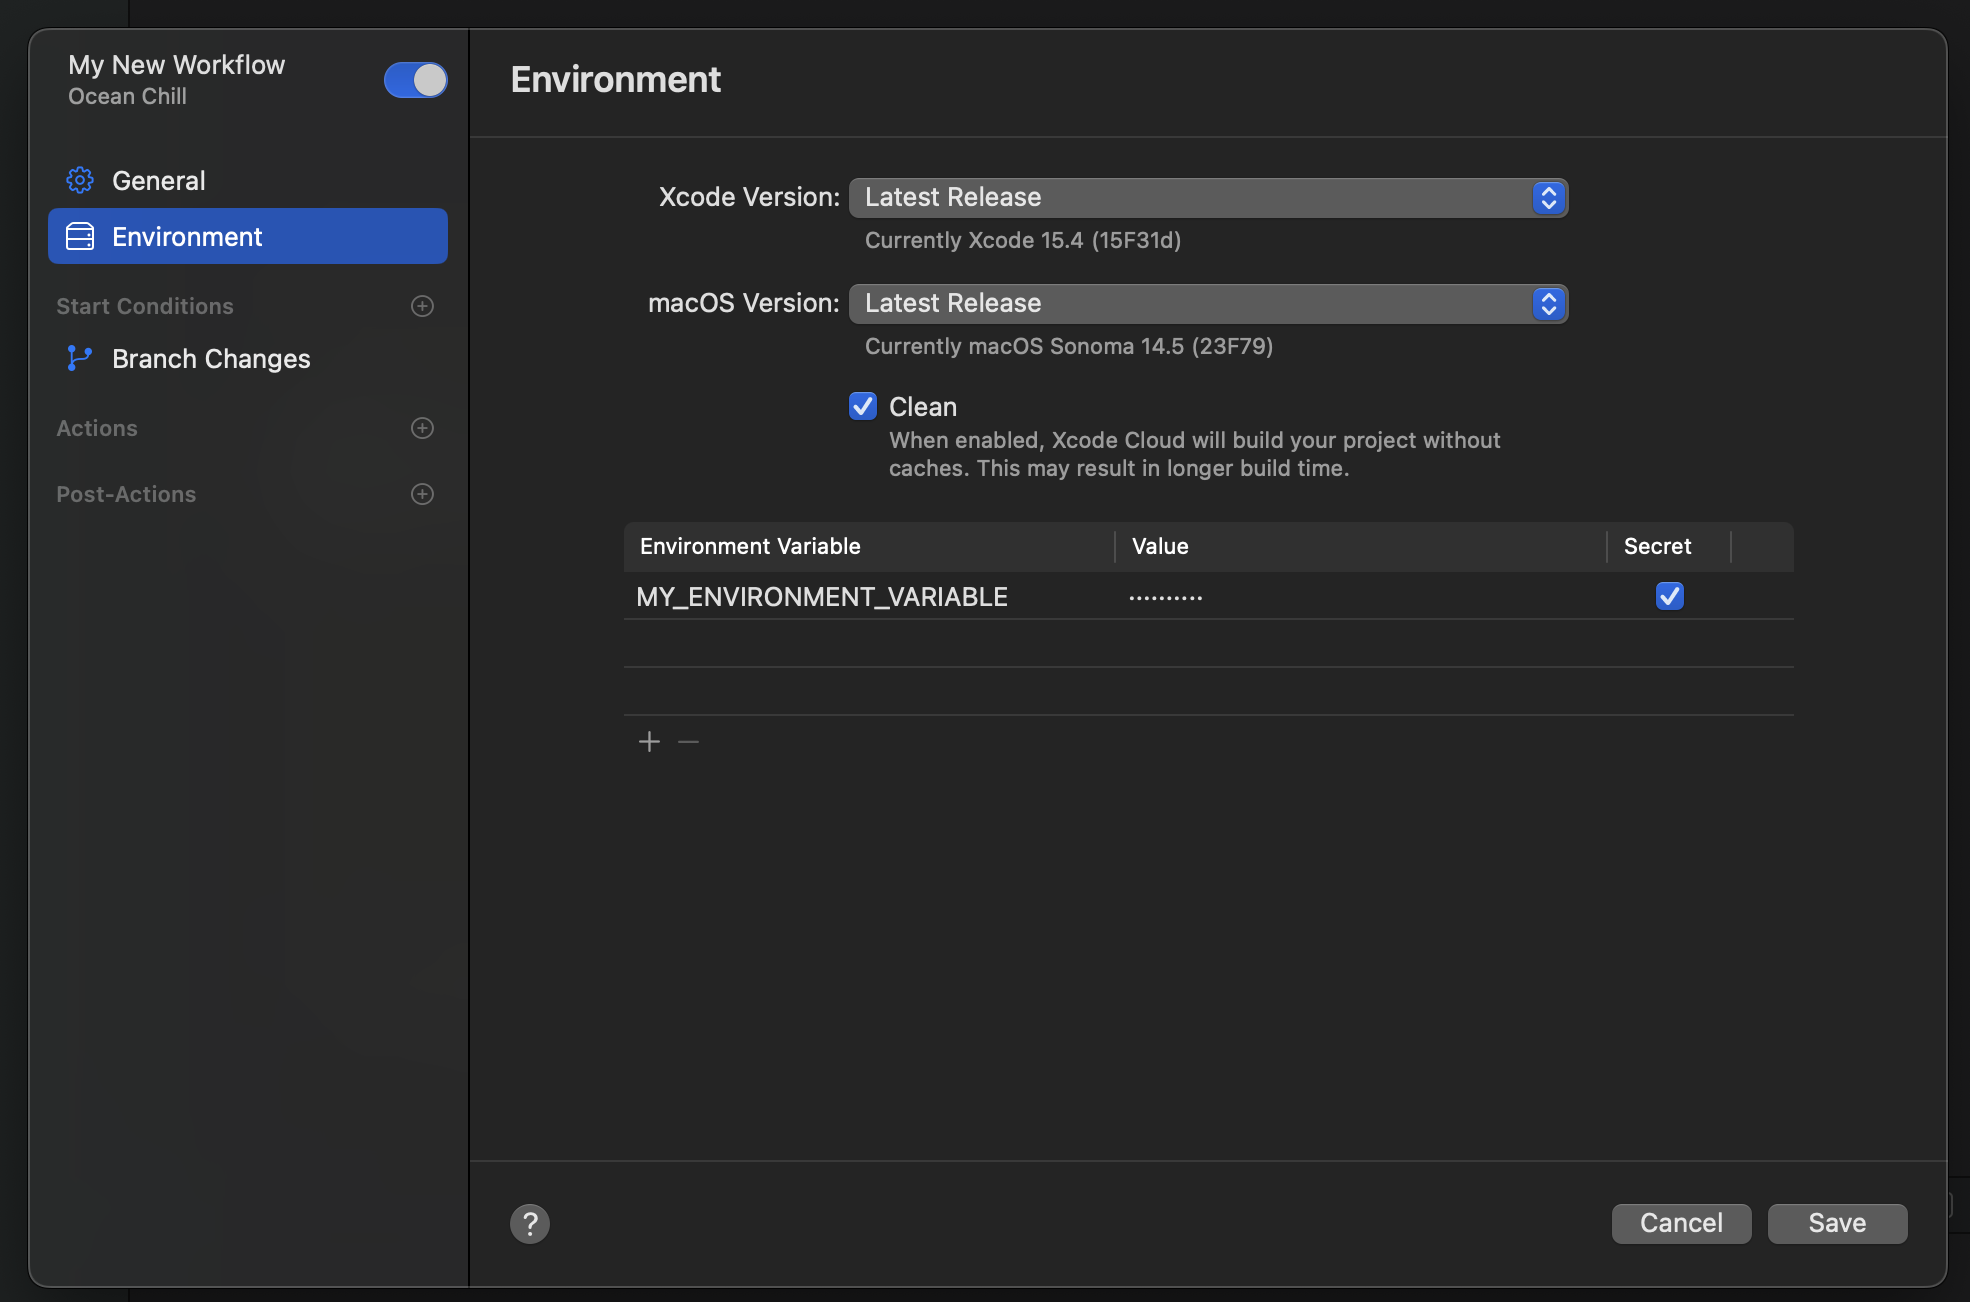Open help with the question mark button
Image resolution: width=1970 pixels, height=1302 pixels.
530,1223
